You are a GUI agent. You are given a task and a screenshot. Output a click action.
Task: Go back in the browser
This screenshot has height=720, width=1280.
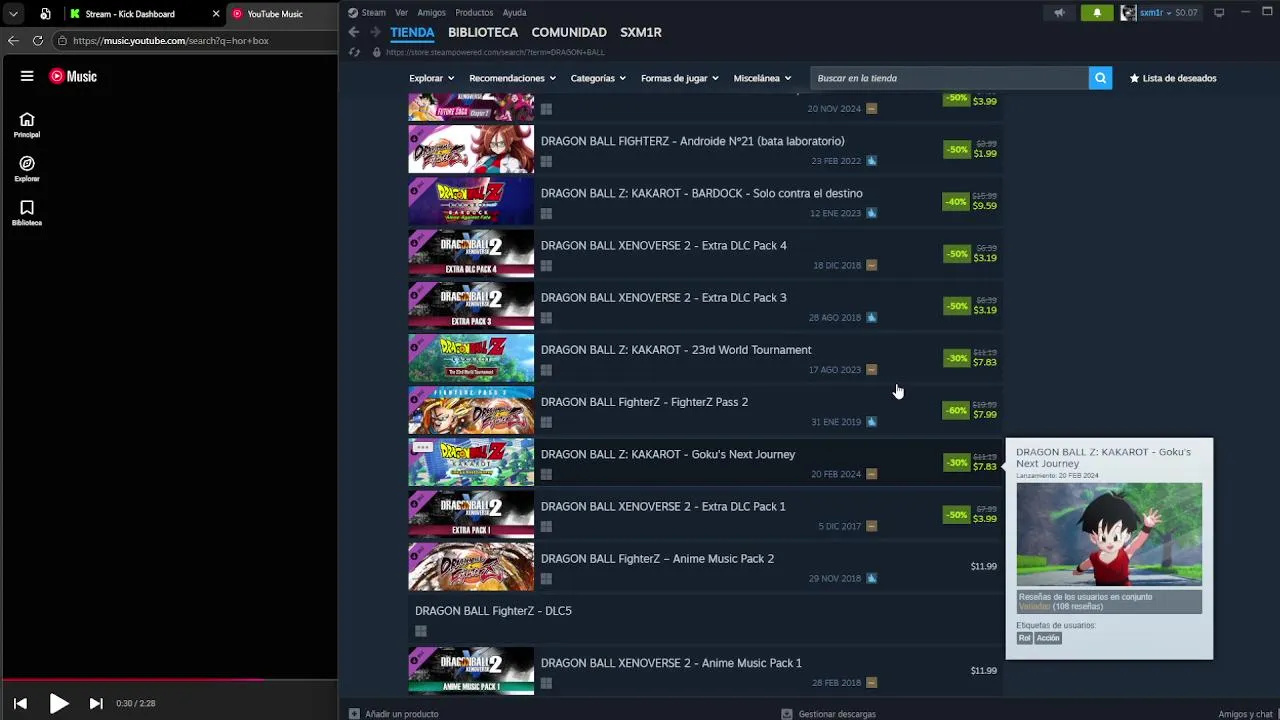click(x=12, y=41)
